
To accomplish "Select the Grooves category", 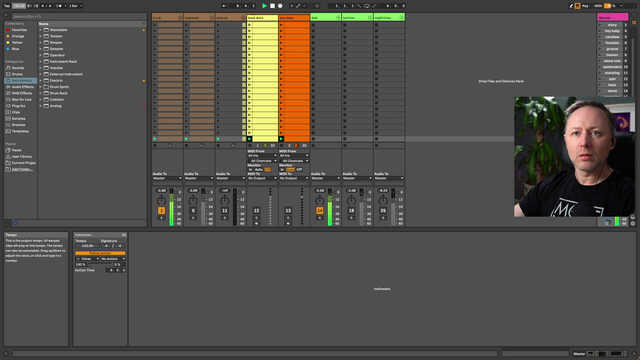I will pos(18,125).
